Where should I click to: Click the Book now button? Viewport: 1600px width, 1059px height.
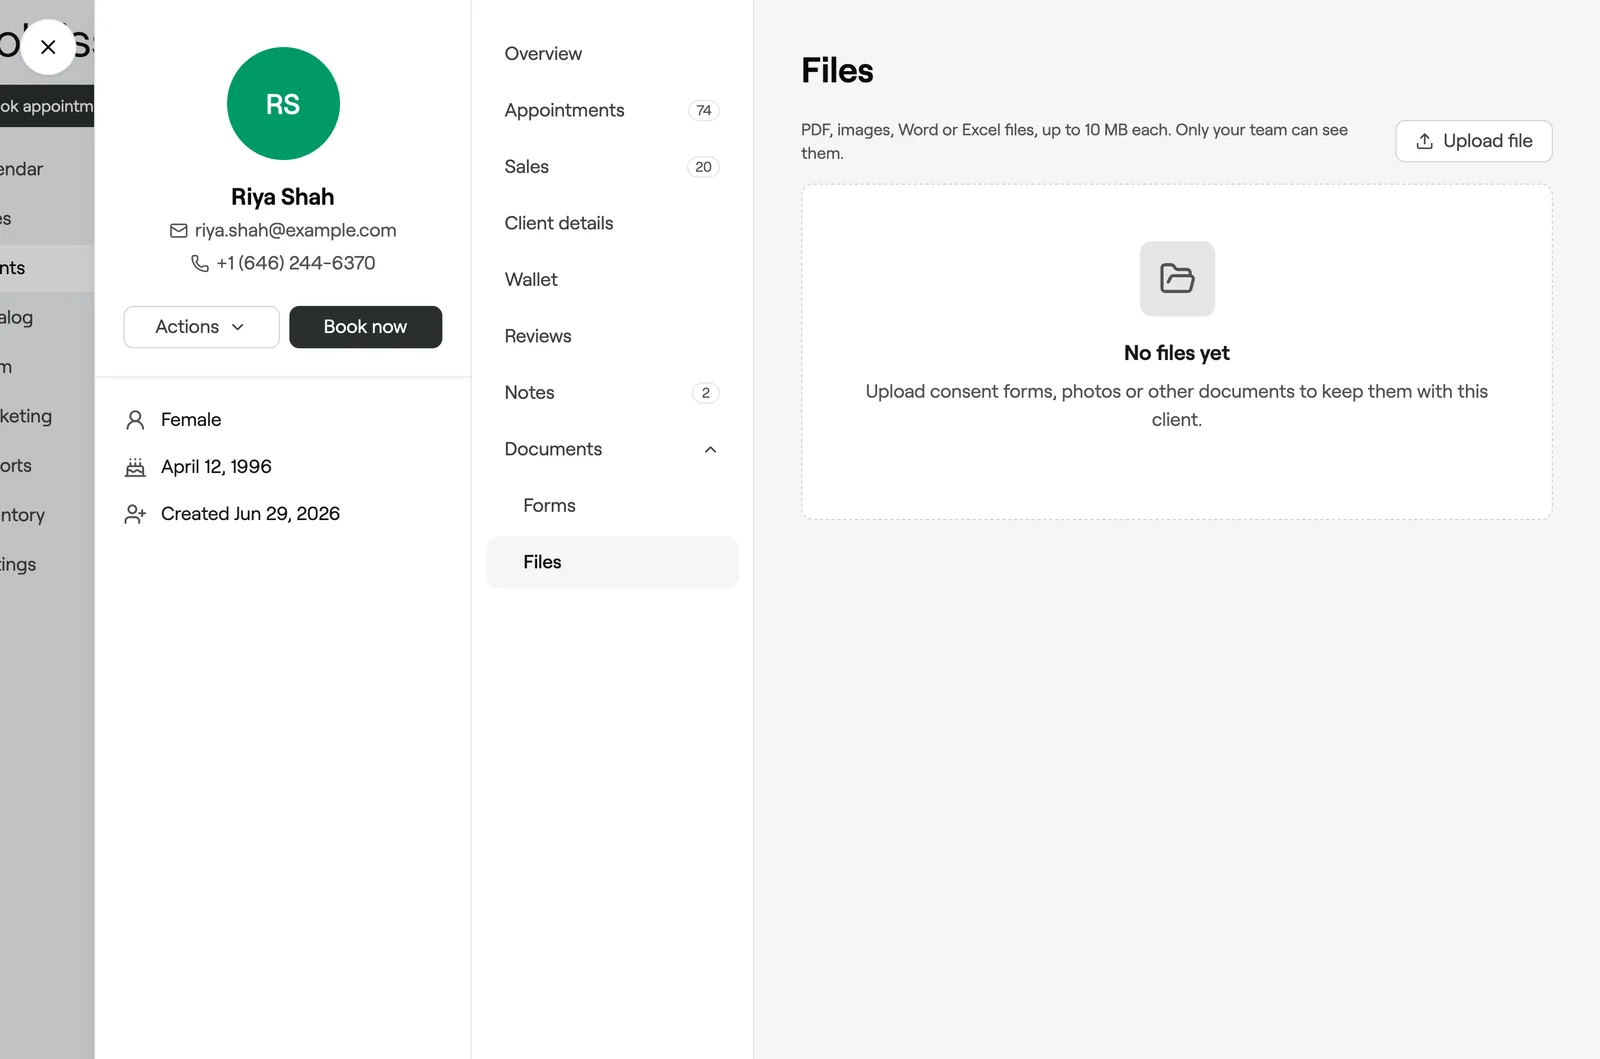[x=365, y=327]
